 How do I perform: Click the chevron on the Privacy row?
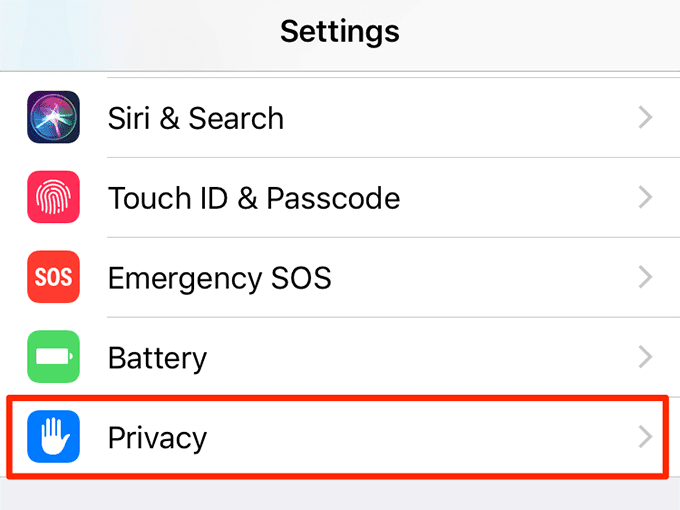pos(645,437)
